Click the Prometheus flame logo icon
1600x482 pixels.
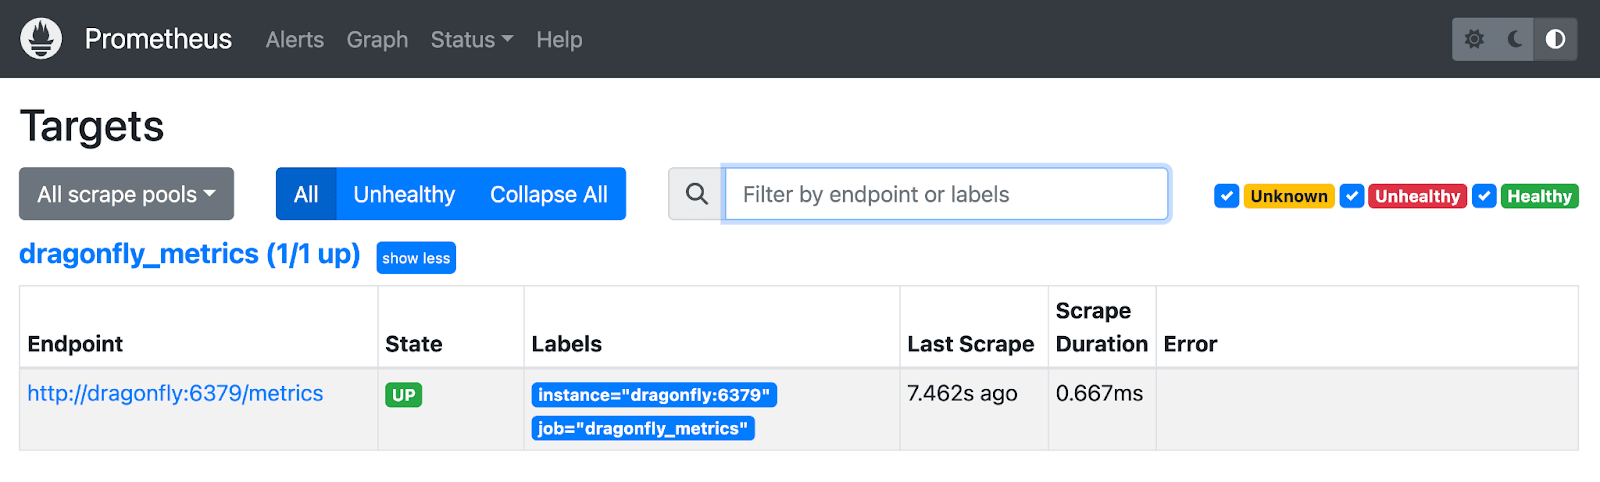click(x=41, y=39)
